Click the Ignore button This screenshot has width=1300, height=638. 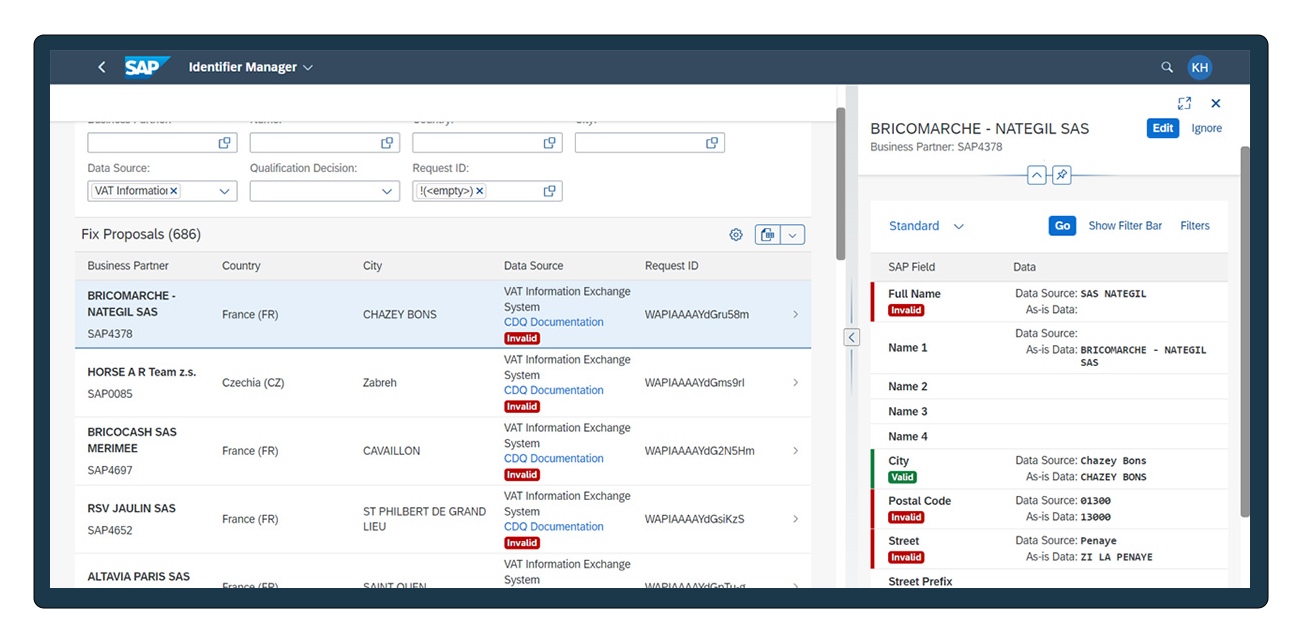pos(1207,128)
